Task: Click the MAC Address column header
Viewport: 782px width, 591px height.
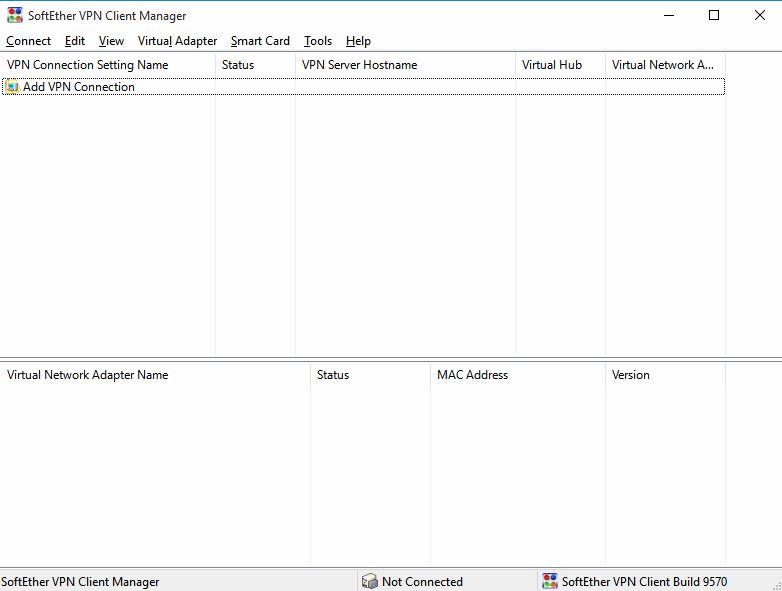Action: click(518, 375)
